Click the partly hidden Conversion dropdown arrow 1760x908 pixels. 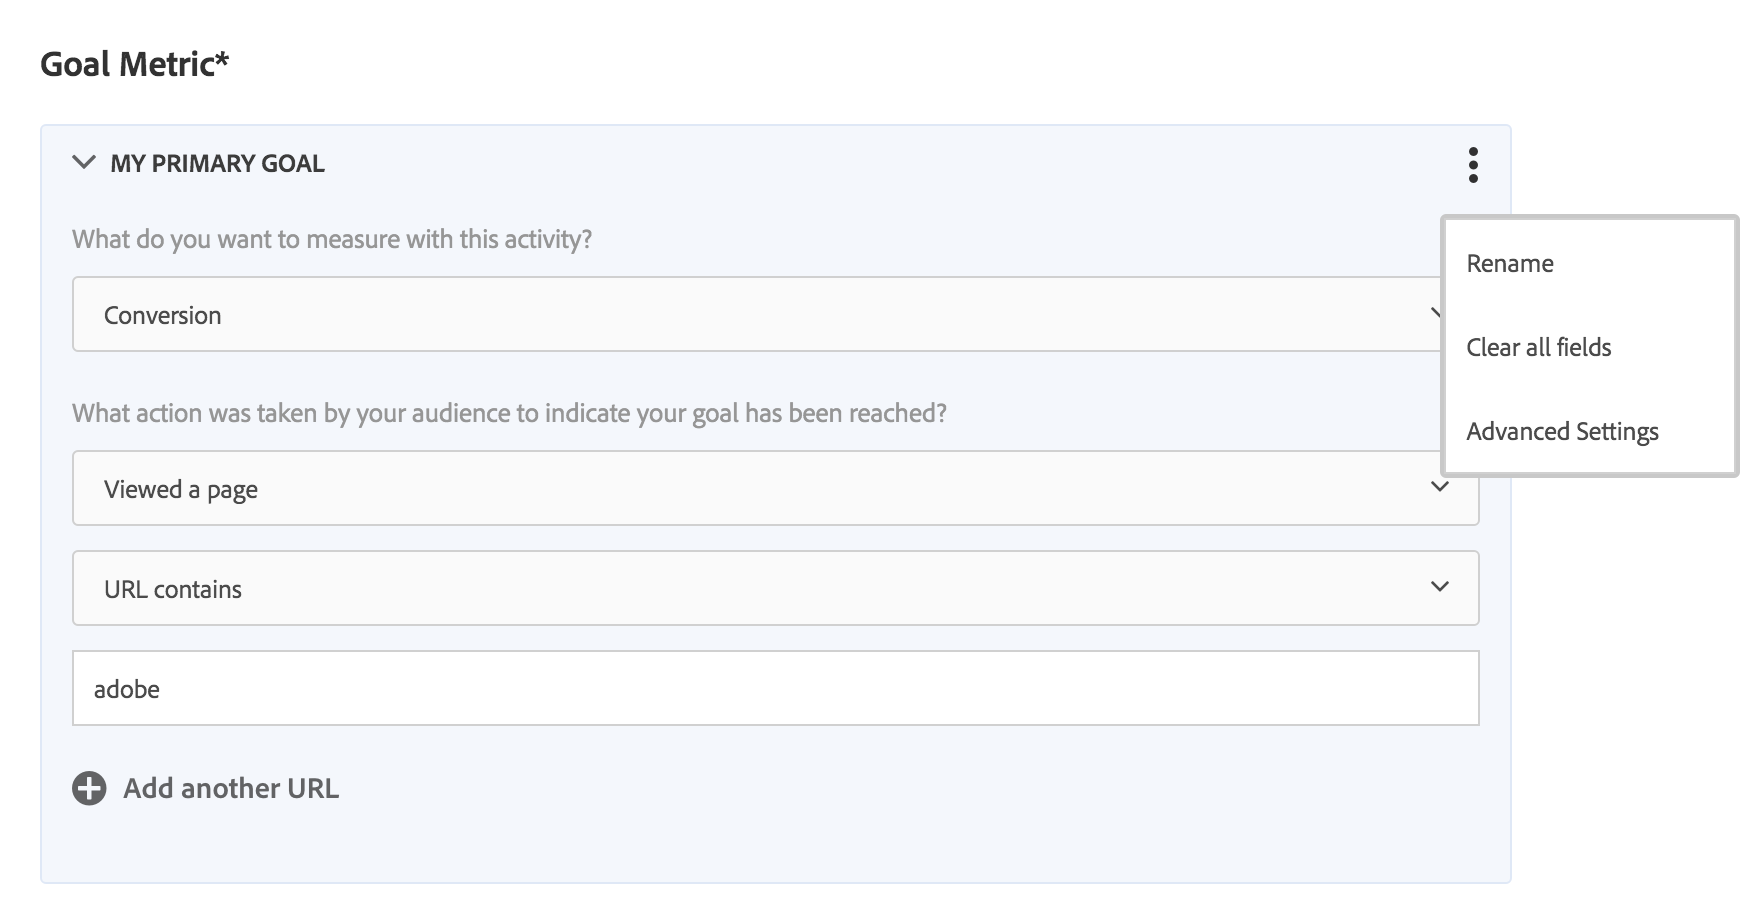(x=1435, y=313)
